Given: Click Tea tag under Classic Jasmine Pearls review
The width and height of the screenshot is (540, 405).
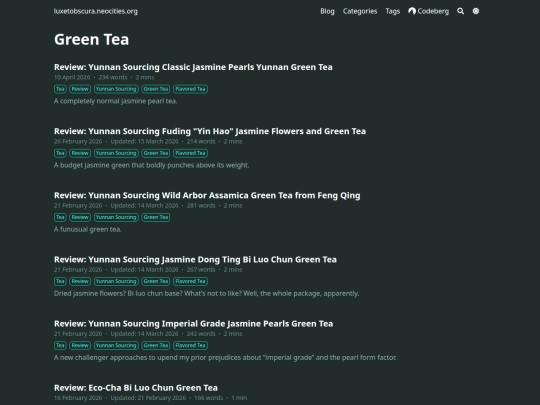Looking at the screenshot, I should point(60,89).
